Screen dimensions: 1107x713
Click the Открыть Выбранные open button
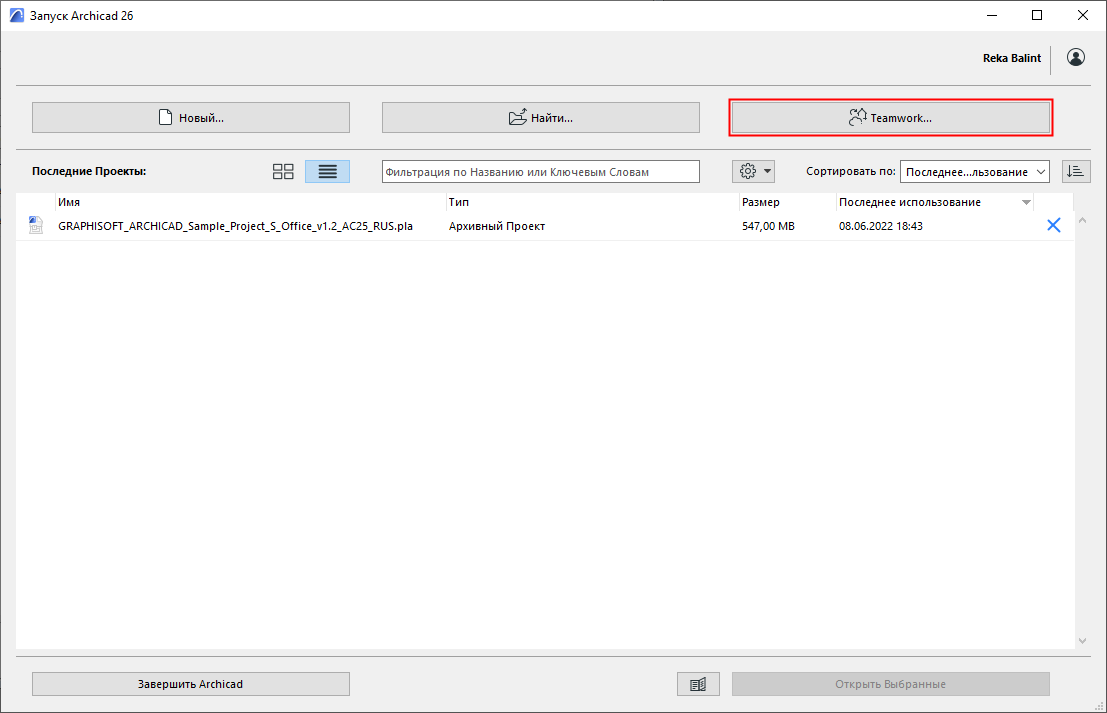pyautogui.click(x=890, y=684)
